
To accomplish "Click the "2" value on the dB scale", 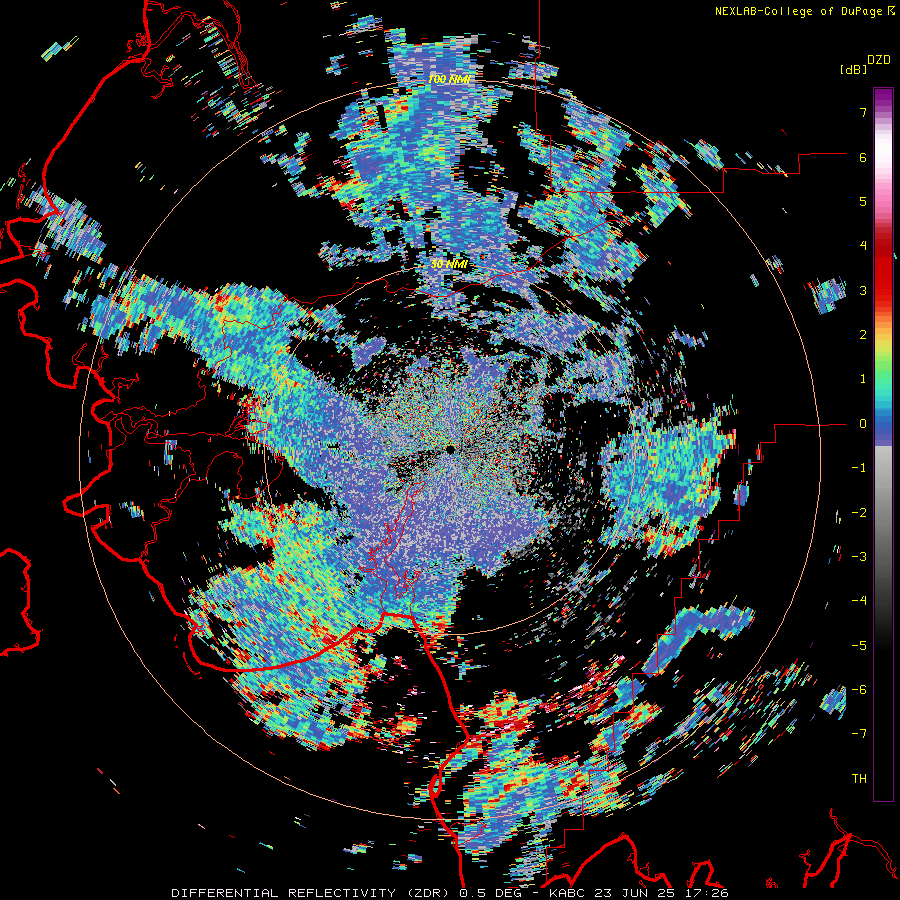I will click(x=863, y=335).
